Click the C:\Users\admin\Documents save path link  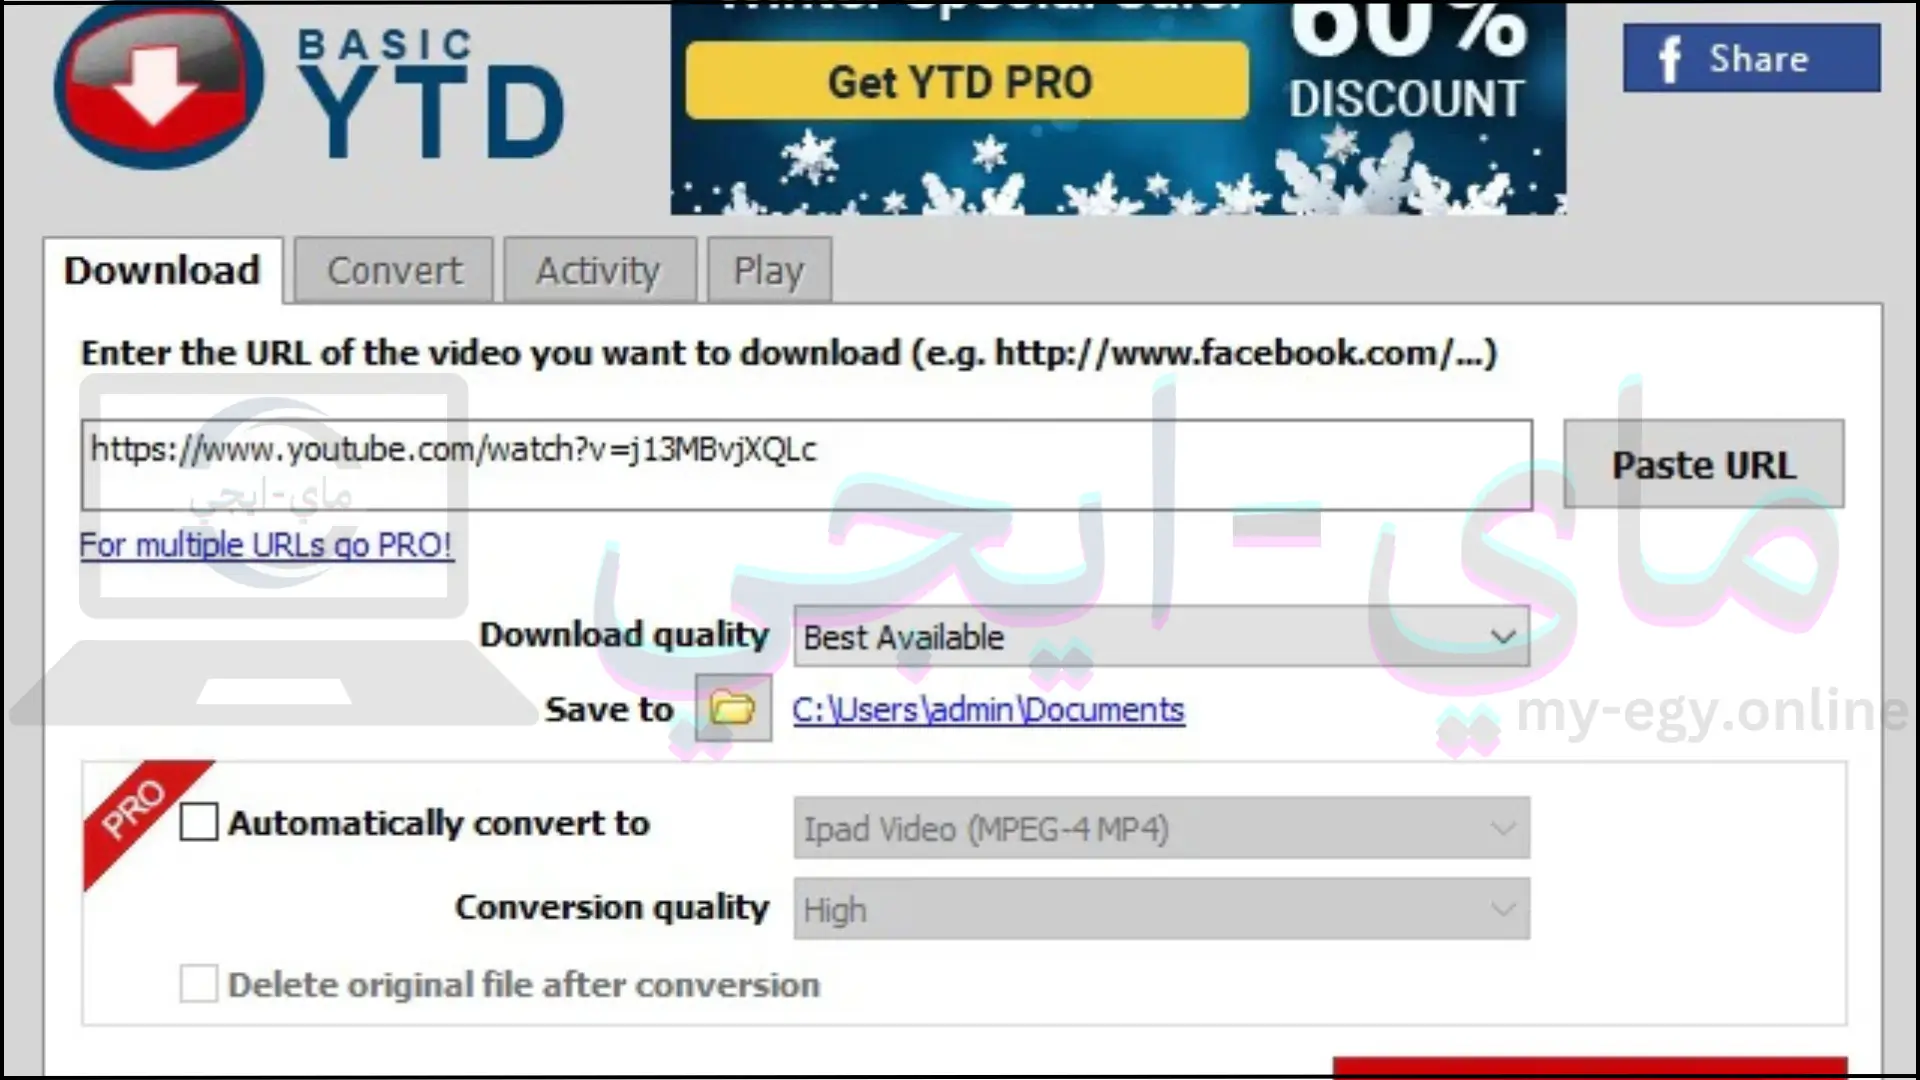pyautogui.click(x=988, y=709)
